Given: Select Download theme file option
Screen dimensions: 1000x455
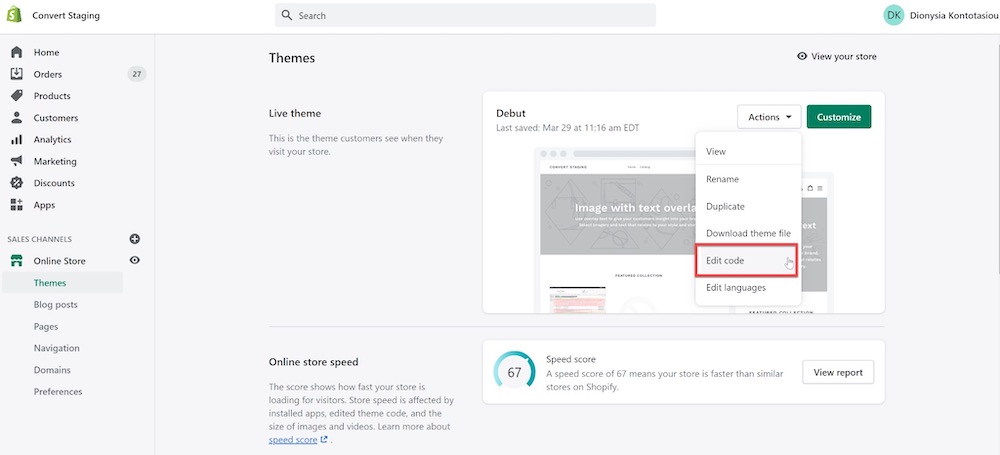Looking at the screenshot, I should click(x=748, y=233).
